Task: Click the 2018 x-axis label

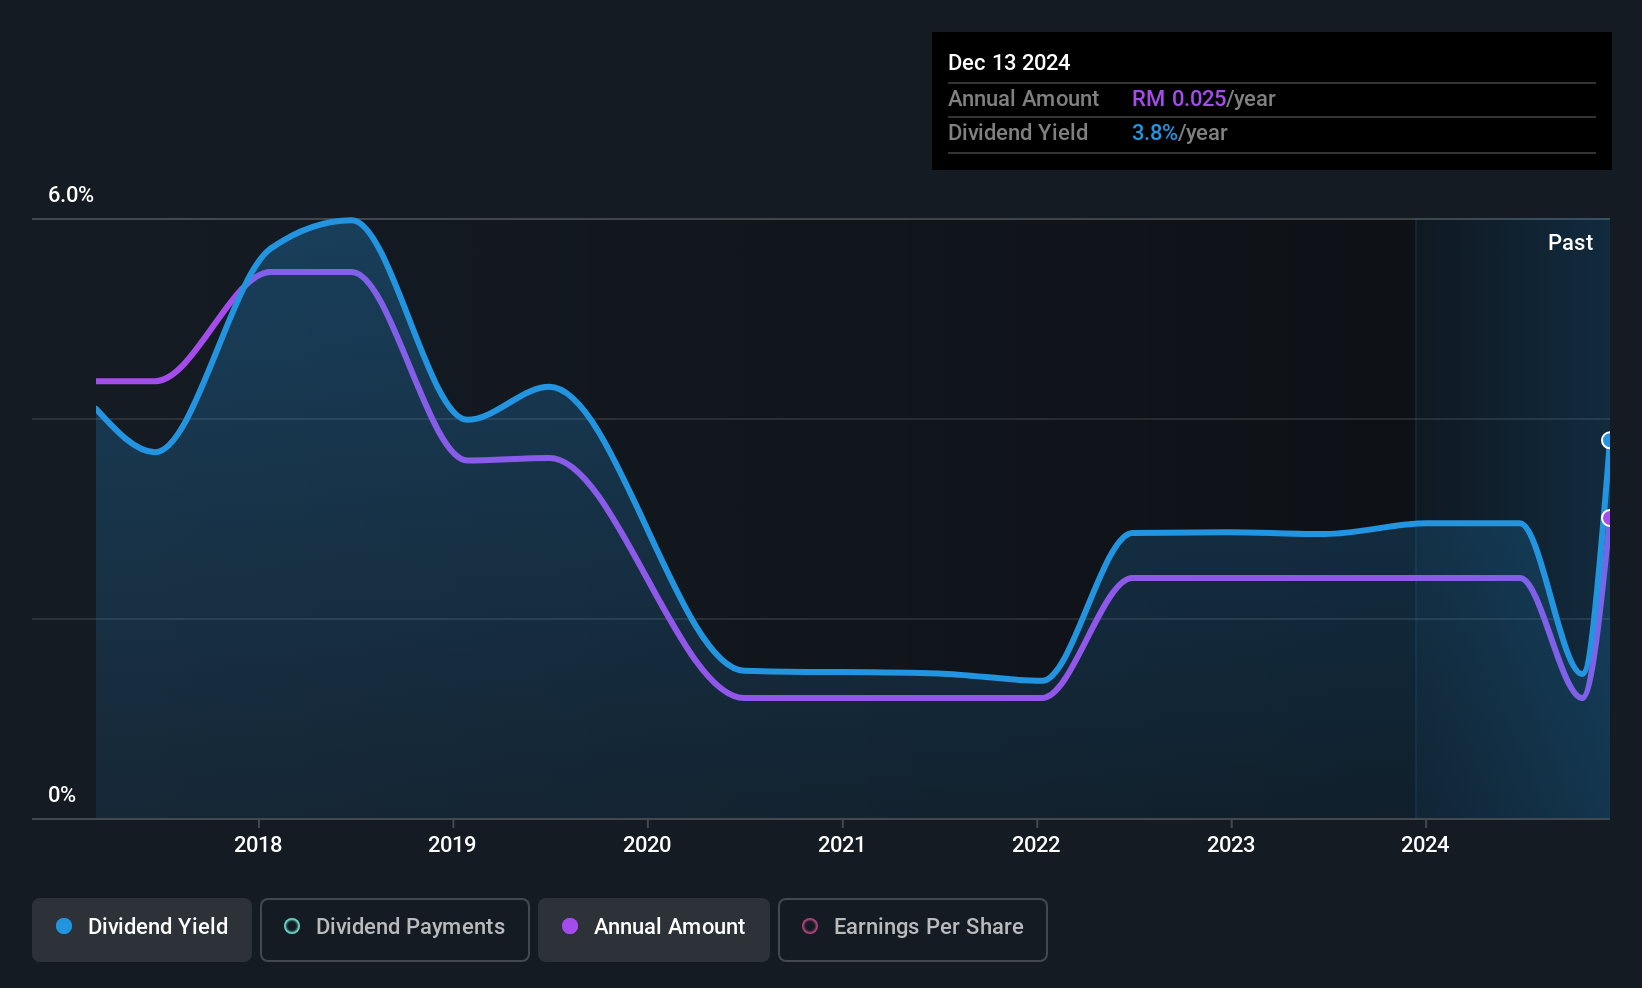Action: point(258,844)
